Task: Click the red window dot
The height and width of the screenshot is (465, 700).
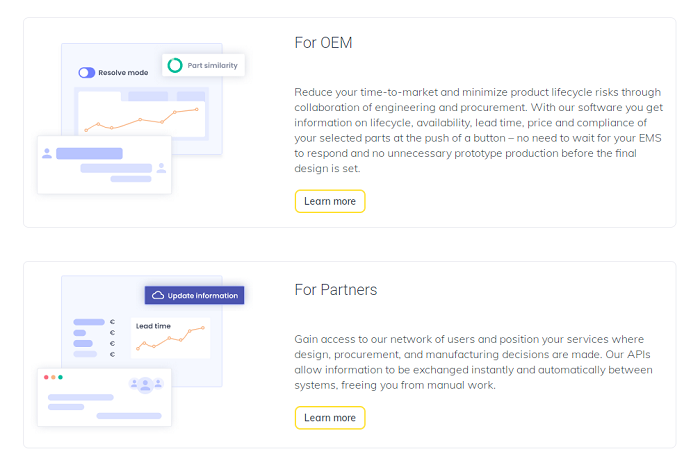Action: (x=46, y=378)
